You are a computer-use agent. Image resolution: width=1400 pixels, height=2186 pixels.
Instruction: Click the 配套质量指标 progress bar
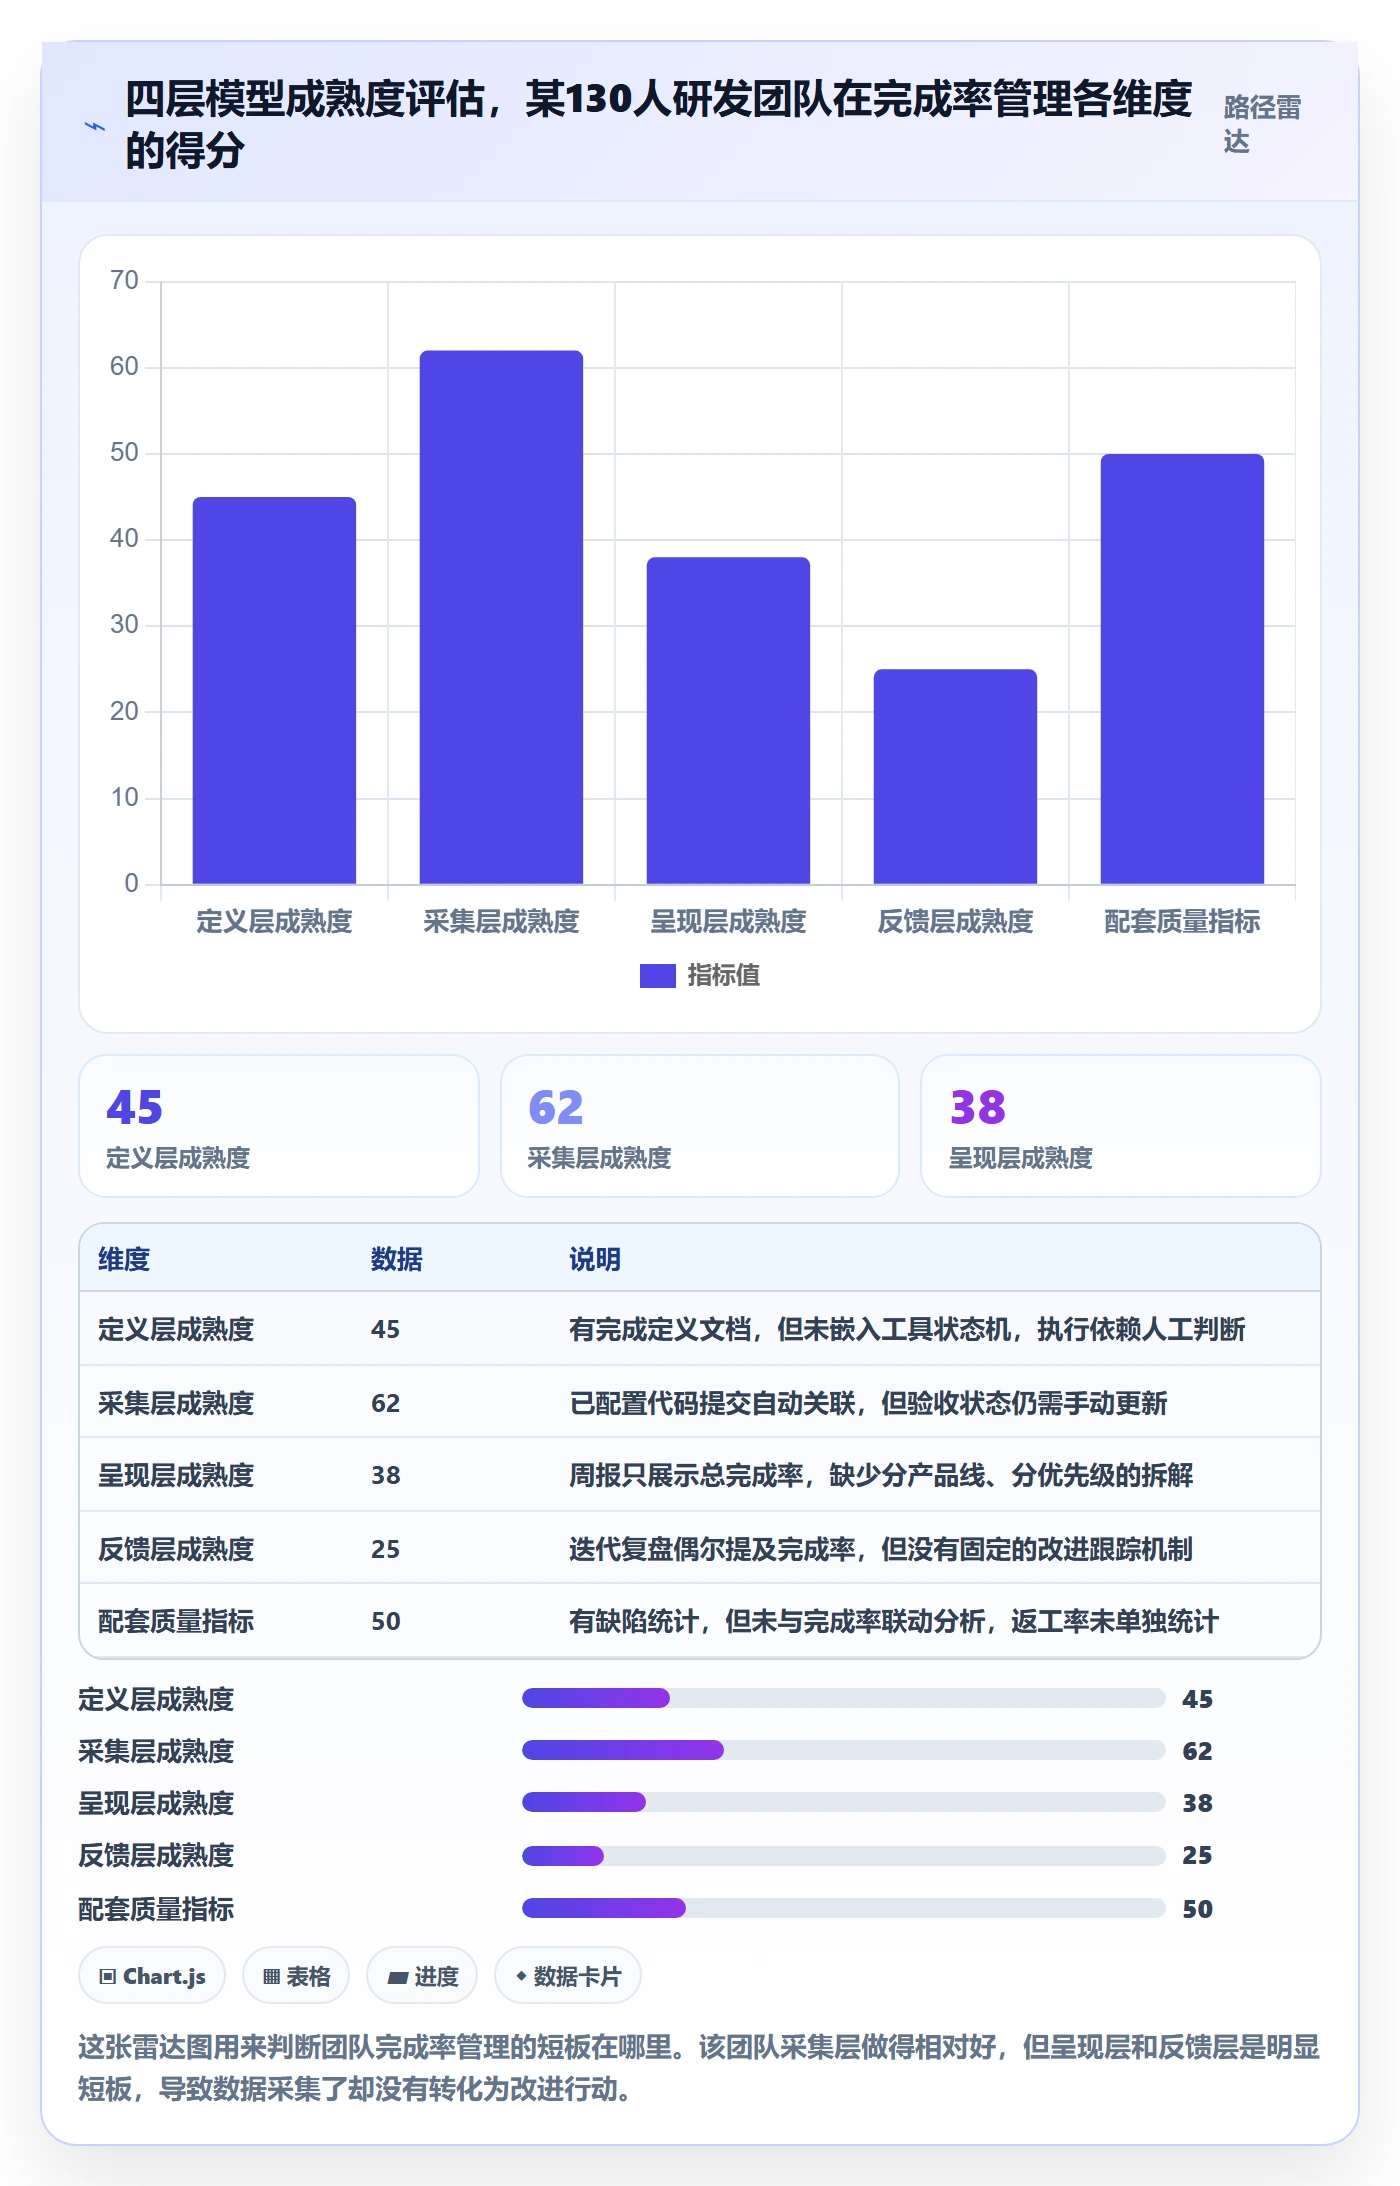coord(844,1908)
